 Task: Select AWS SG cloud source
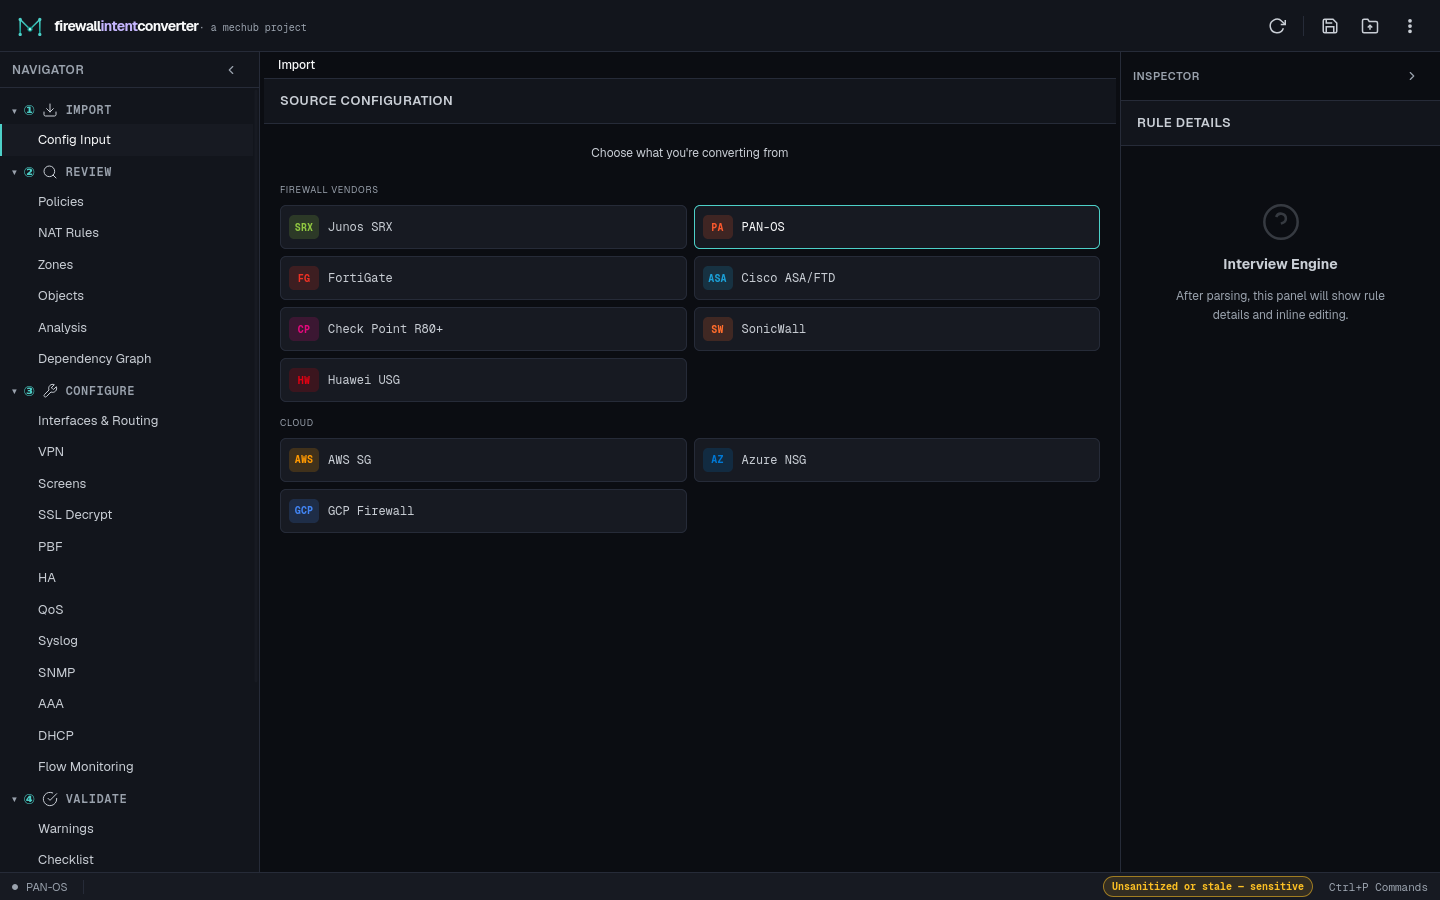(483, 460)
